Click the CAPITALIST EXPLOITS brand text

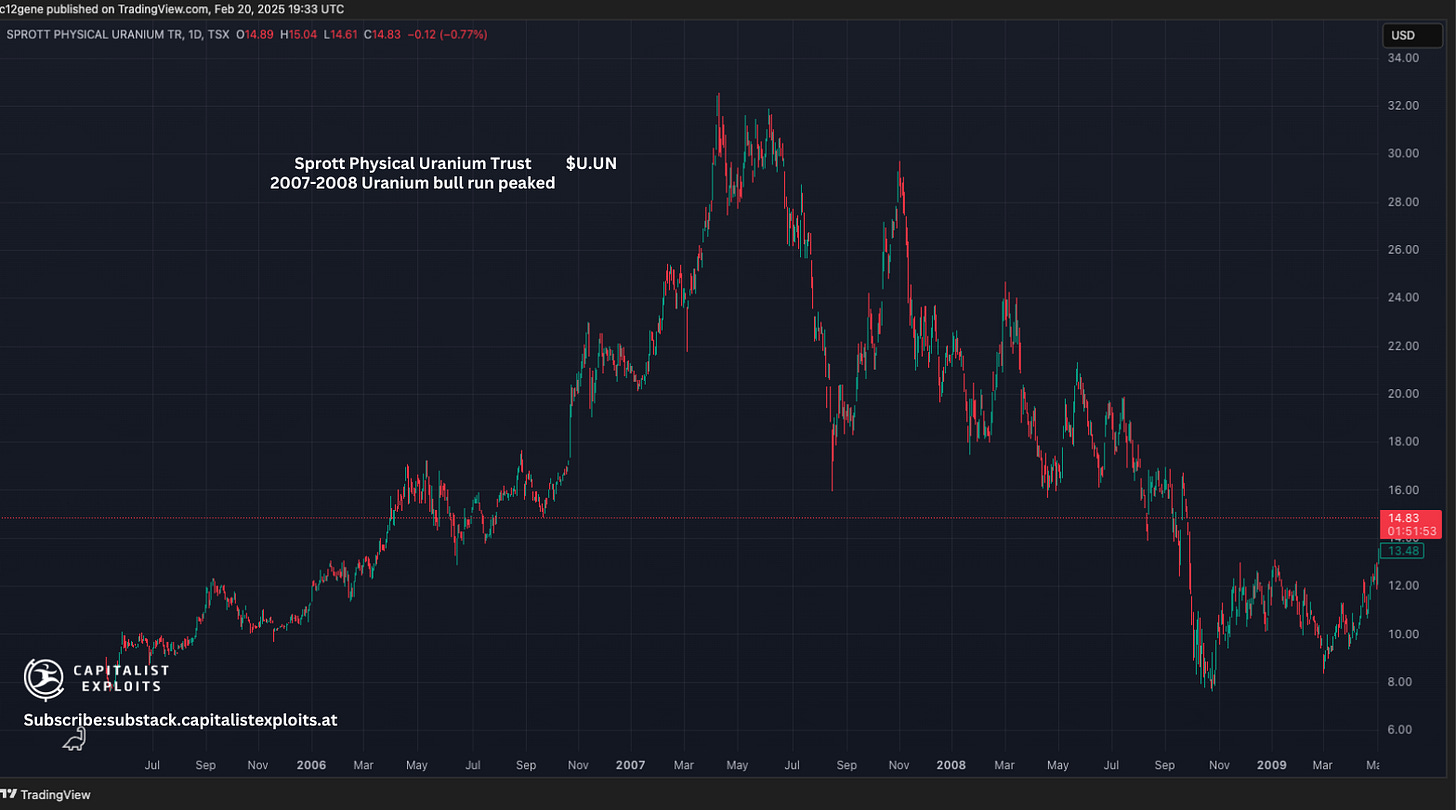point(121,679)
